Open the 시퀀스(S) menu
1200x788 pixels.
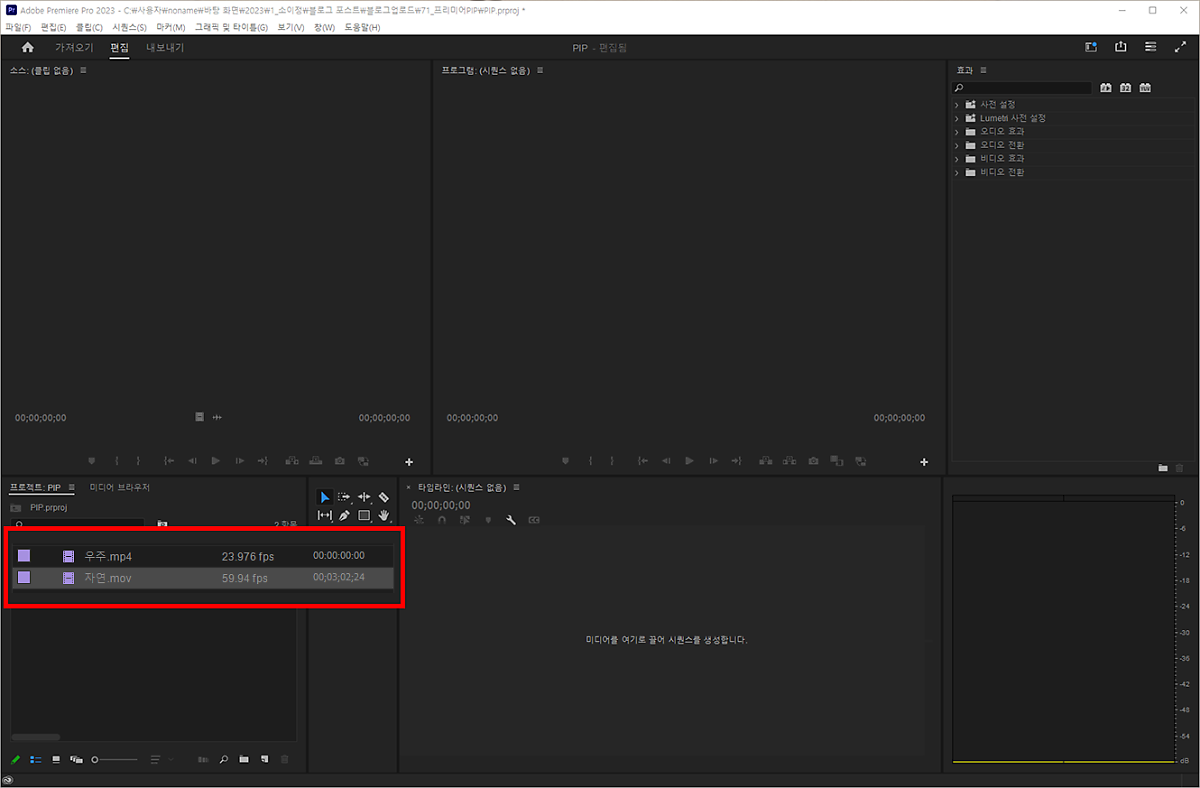pyautogui.click(x=129, y=27)
